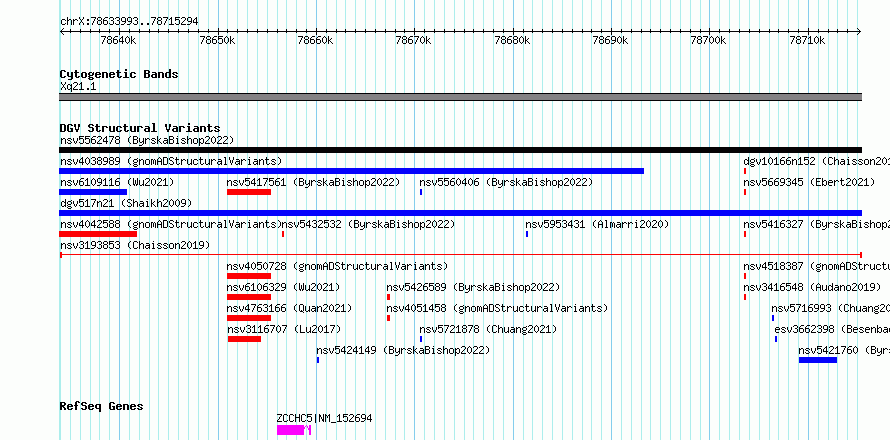Open the dgv10166n152 variant label
The width and height of the screenshot is (890, 440).
click(817, 161)
